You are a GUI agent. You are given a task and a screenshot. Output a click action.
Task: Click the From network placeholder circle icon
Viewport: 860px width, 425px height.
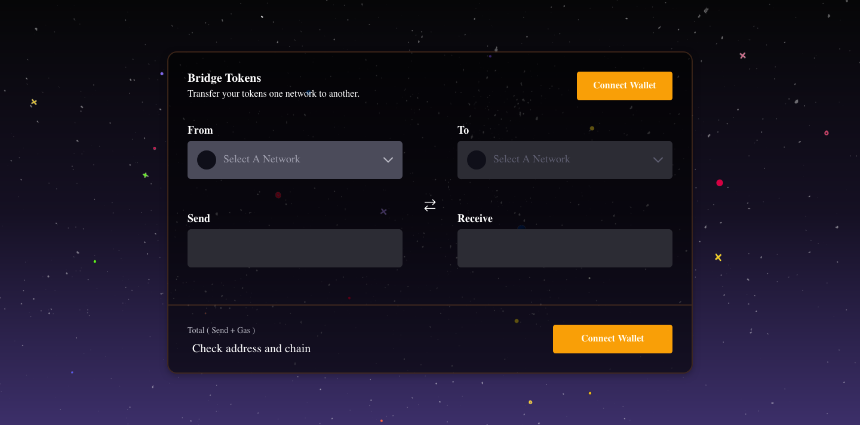click(x=206, y=160)
